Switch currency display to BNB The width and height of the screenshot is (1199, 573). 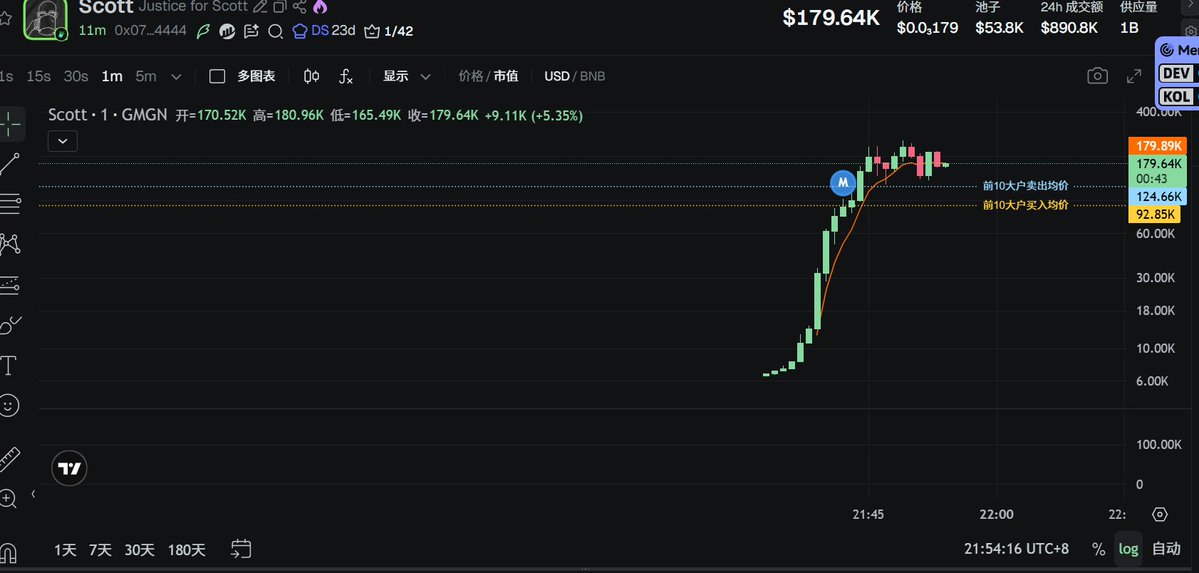[x=593, y=76]
